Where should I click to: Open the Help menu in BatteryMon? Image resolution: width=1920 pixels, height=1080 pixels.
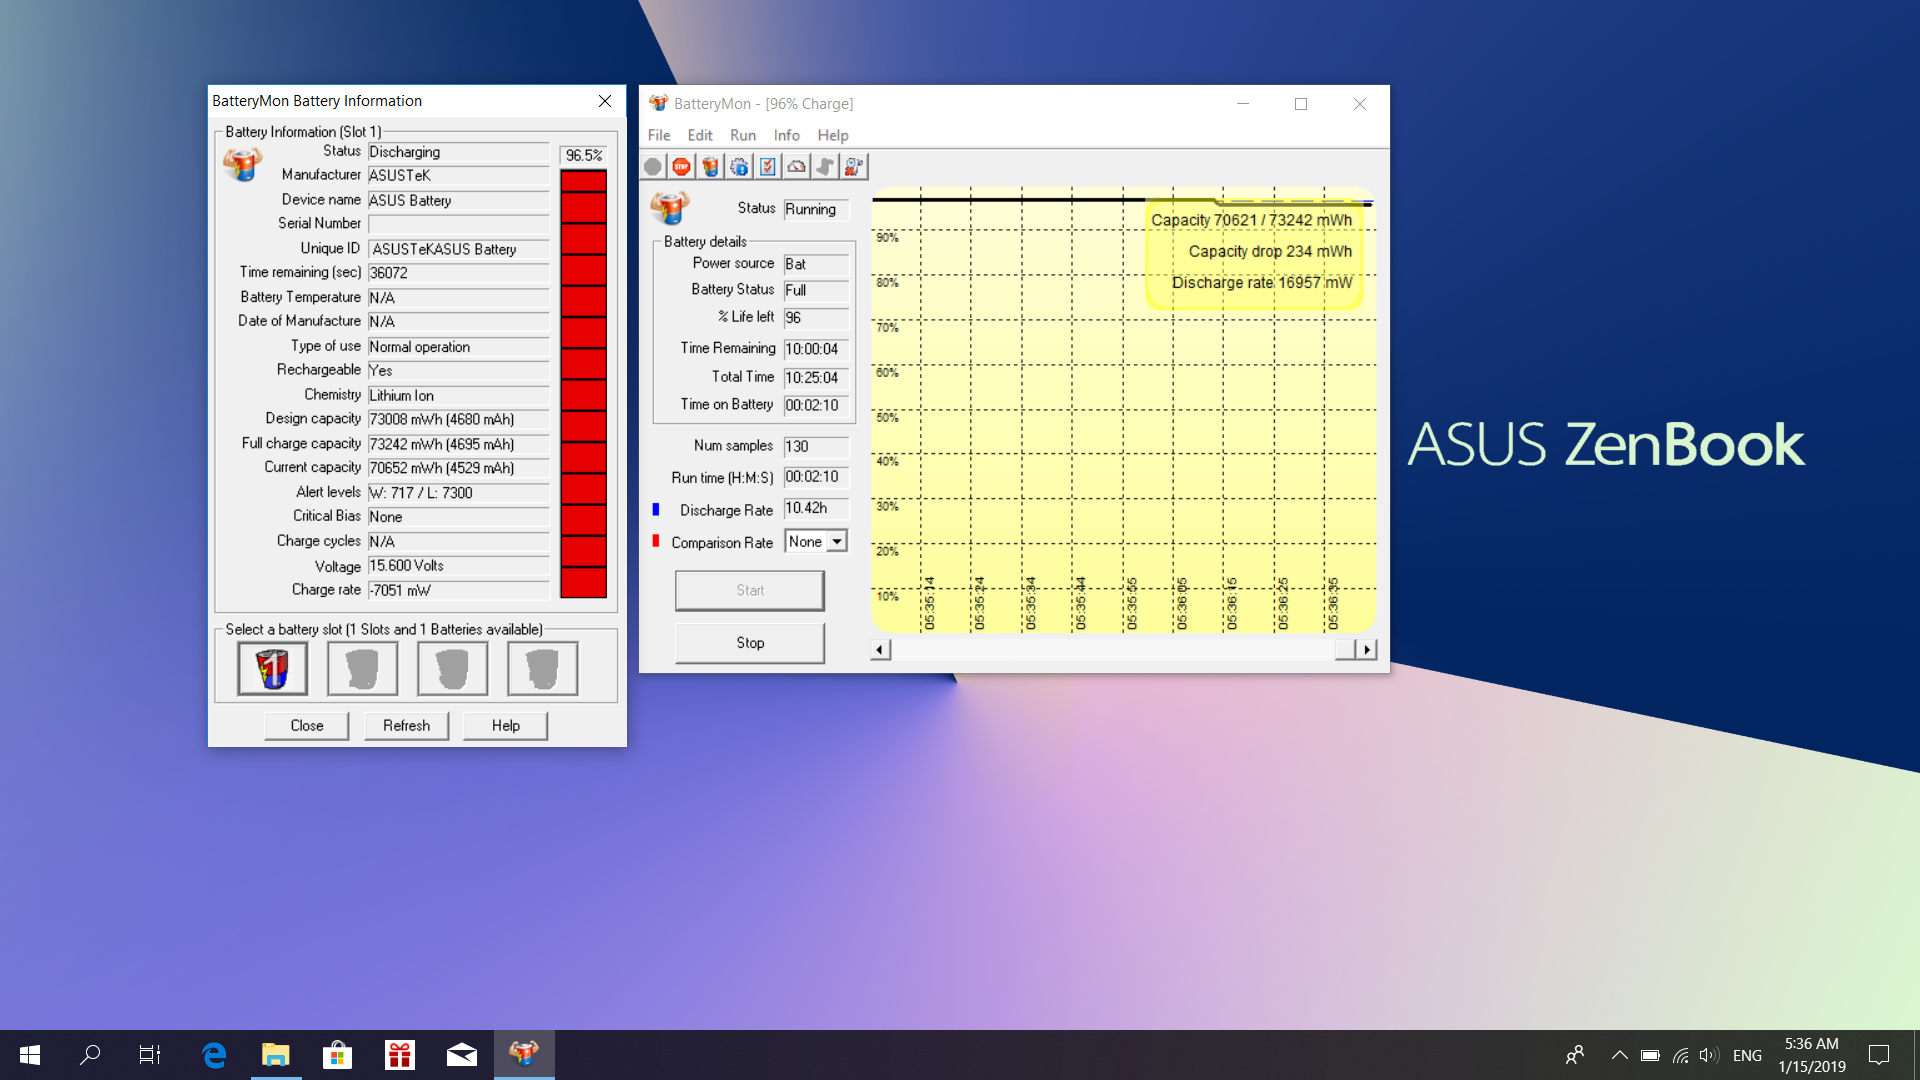click(x=833, y=135)
